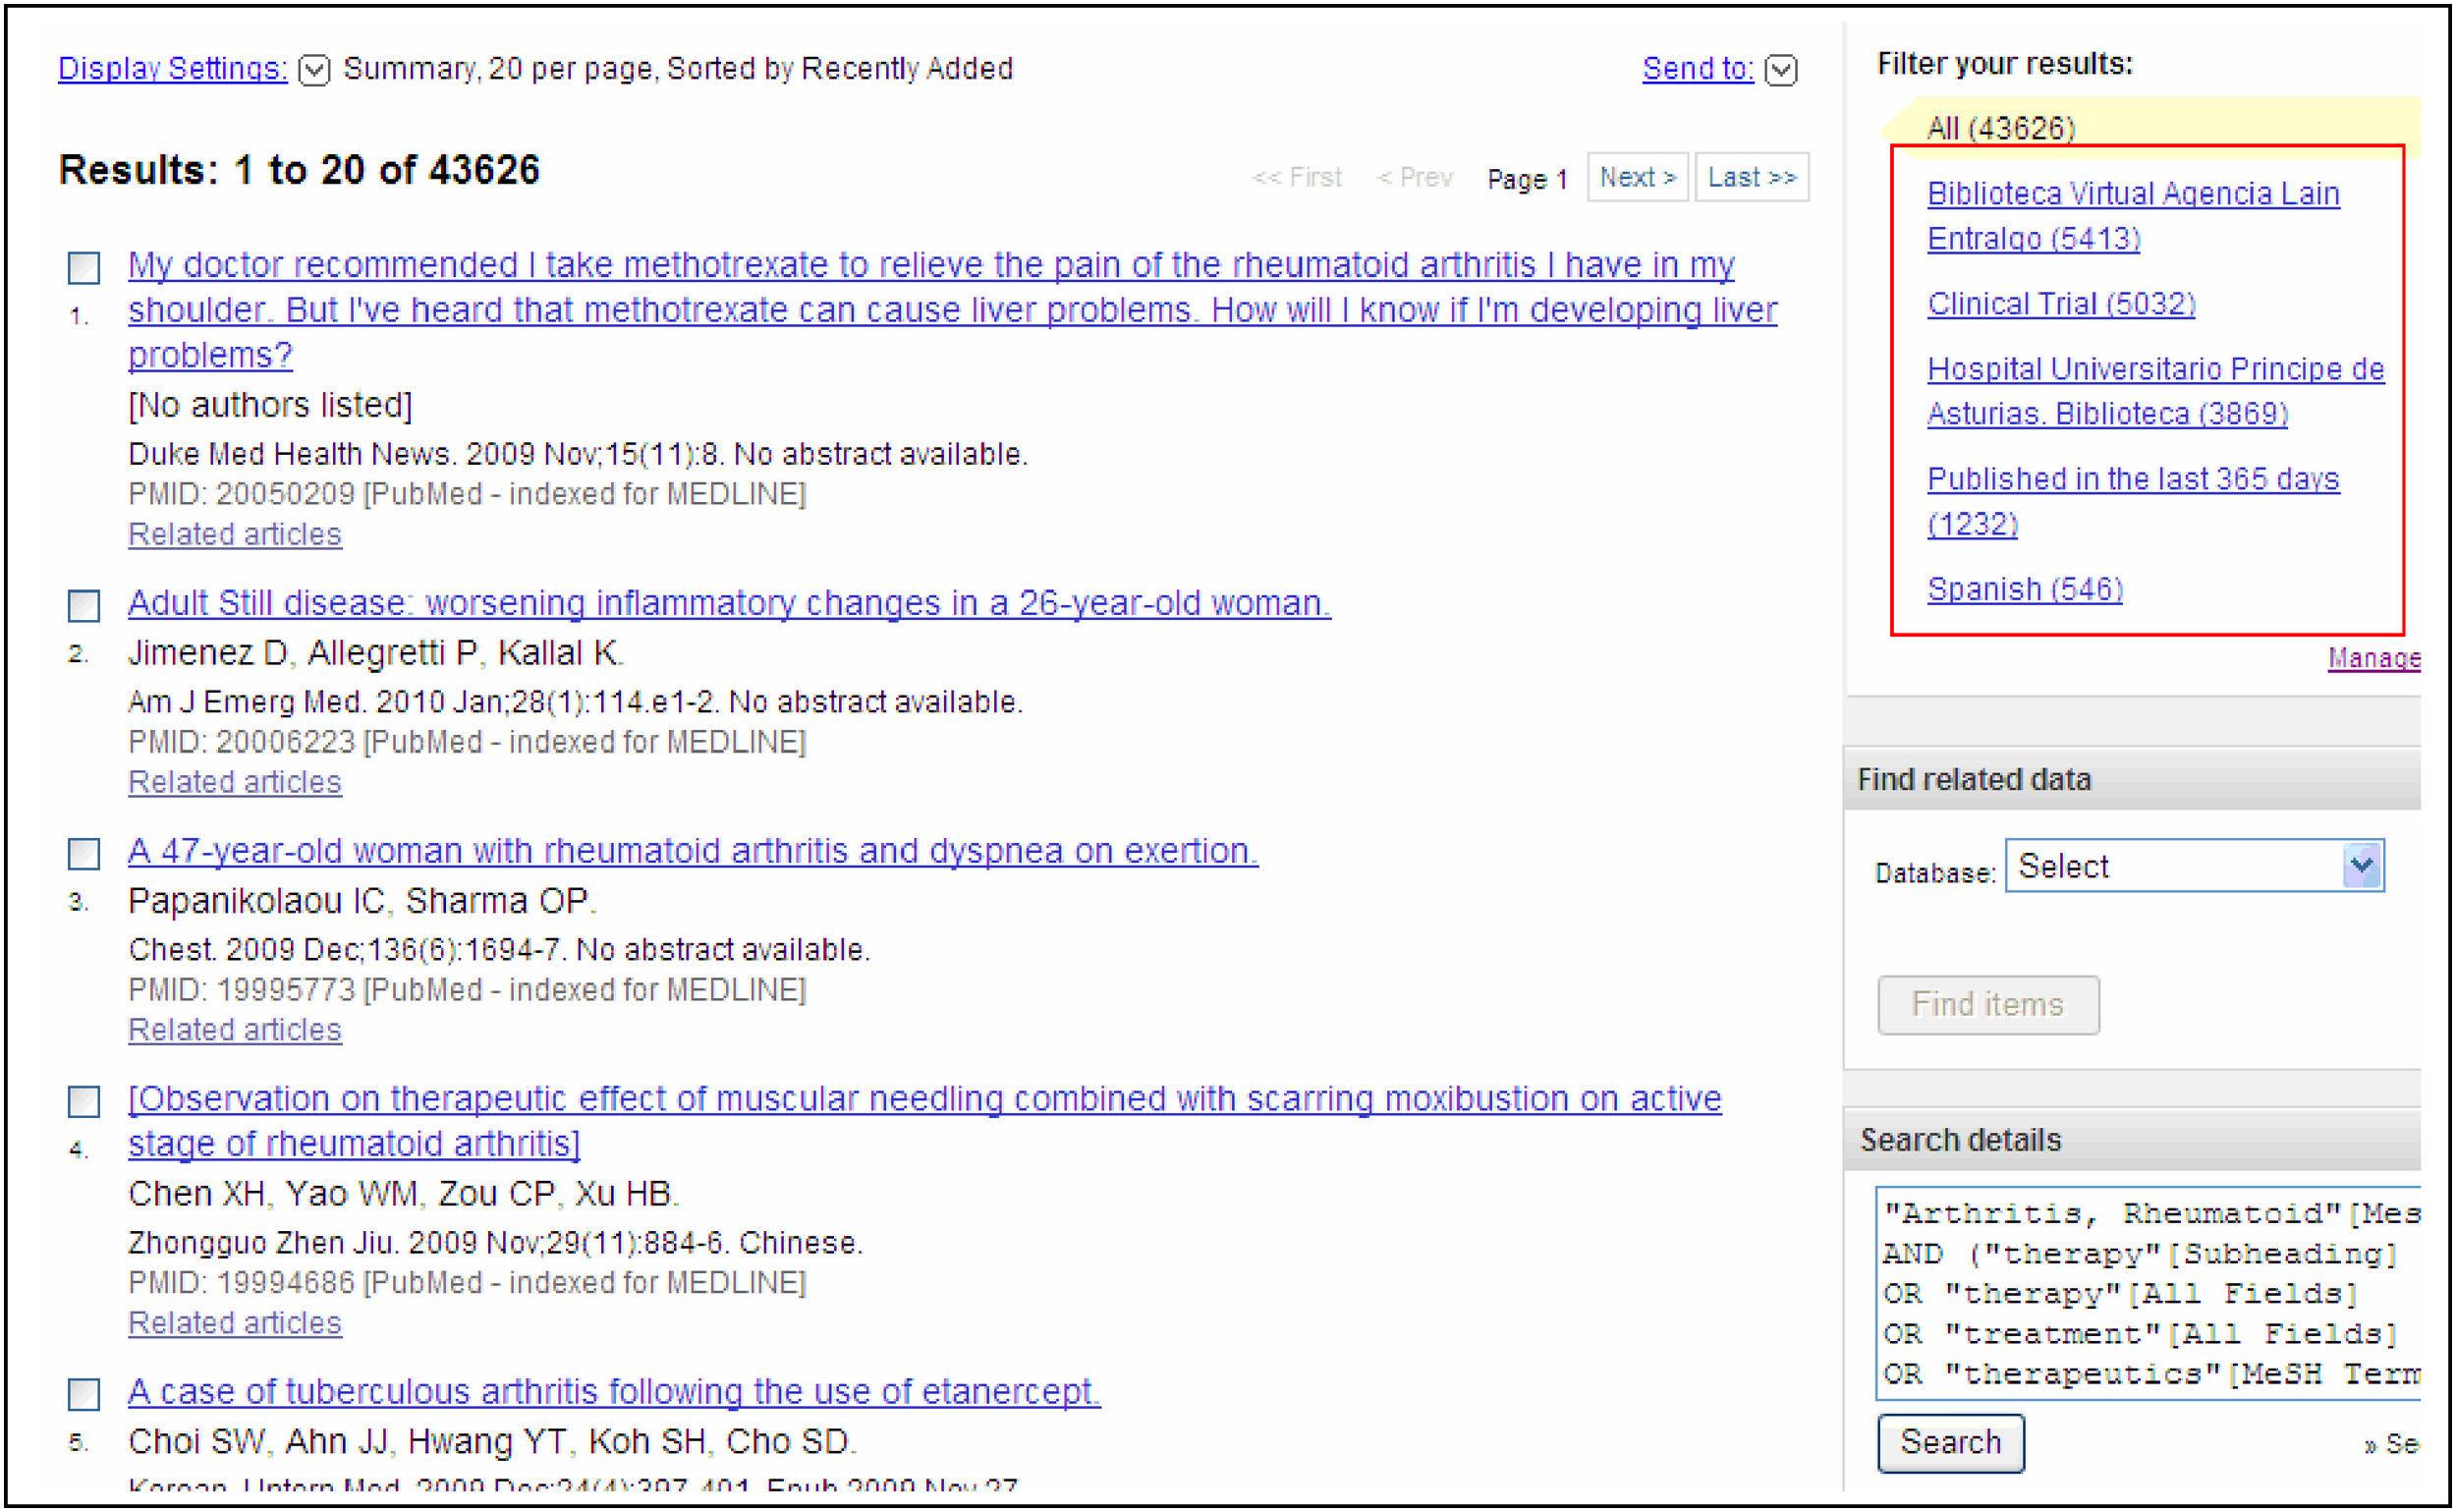Image resolution: width=2456 pixels, height=1512 pixels.
Task: Click the Display Settings link
Action: click(172, 69)
